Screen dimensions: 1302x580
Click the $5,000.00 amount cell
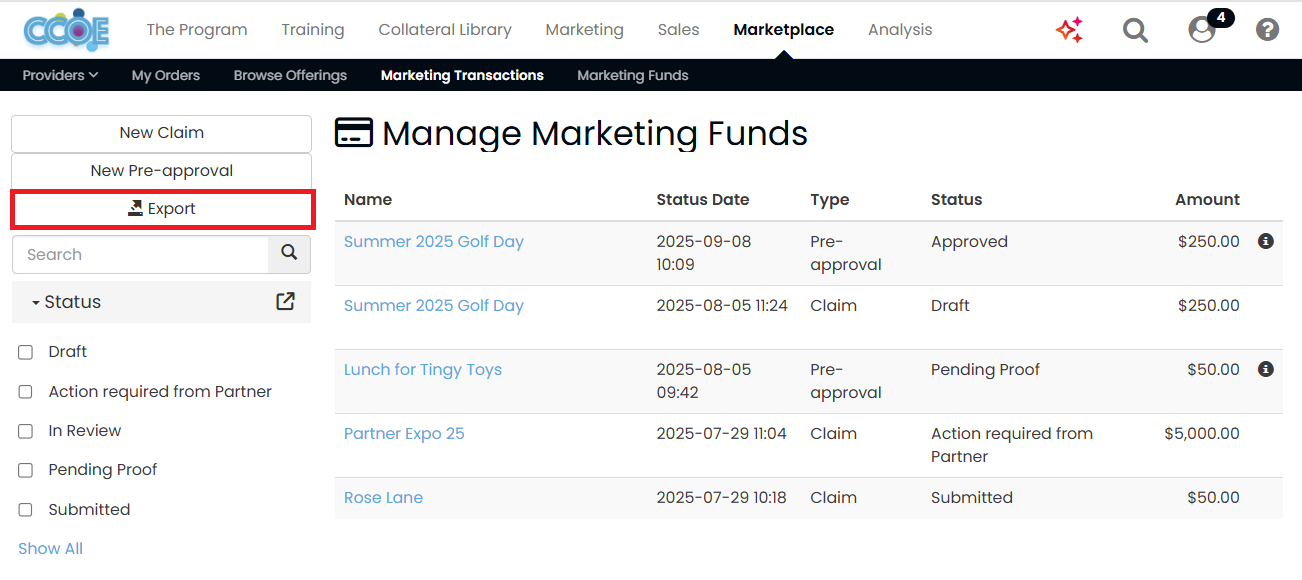pos(1202,433)
